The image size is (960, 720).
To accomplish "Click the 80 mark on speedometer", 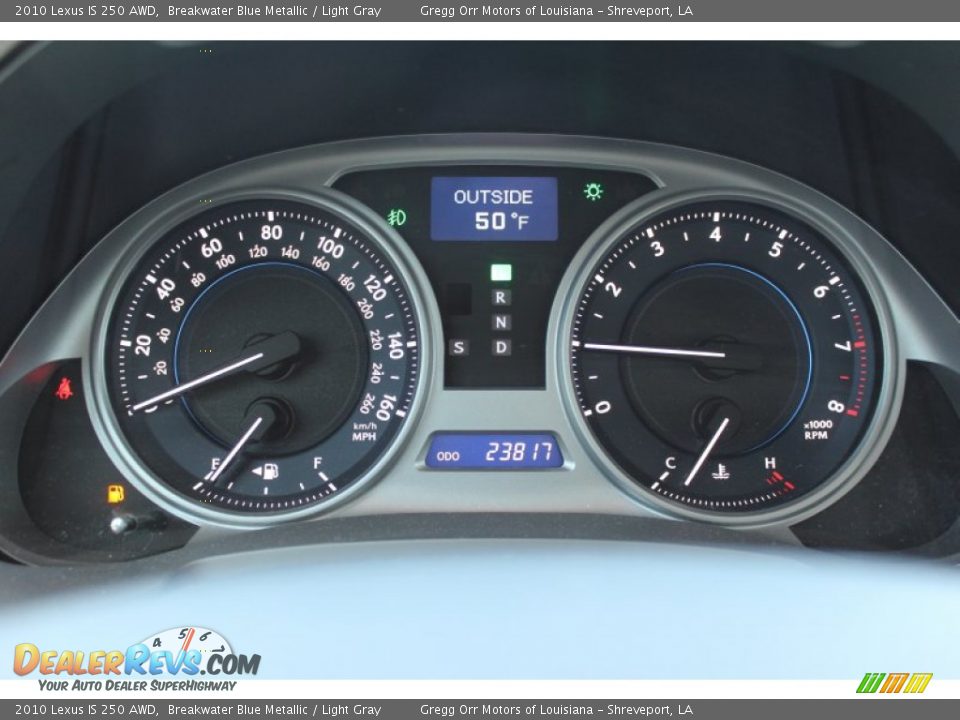I will click(271, 233).
